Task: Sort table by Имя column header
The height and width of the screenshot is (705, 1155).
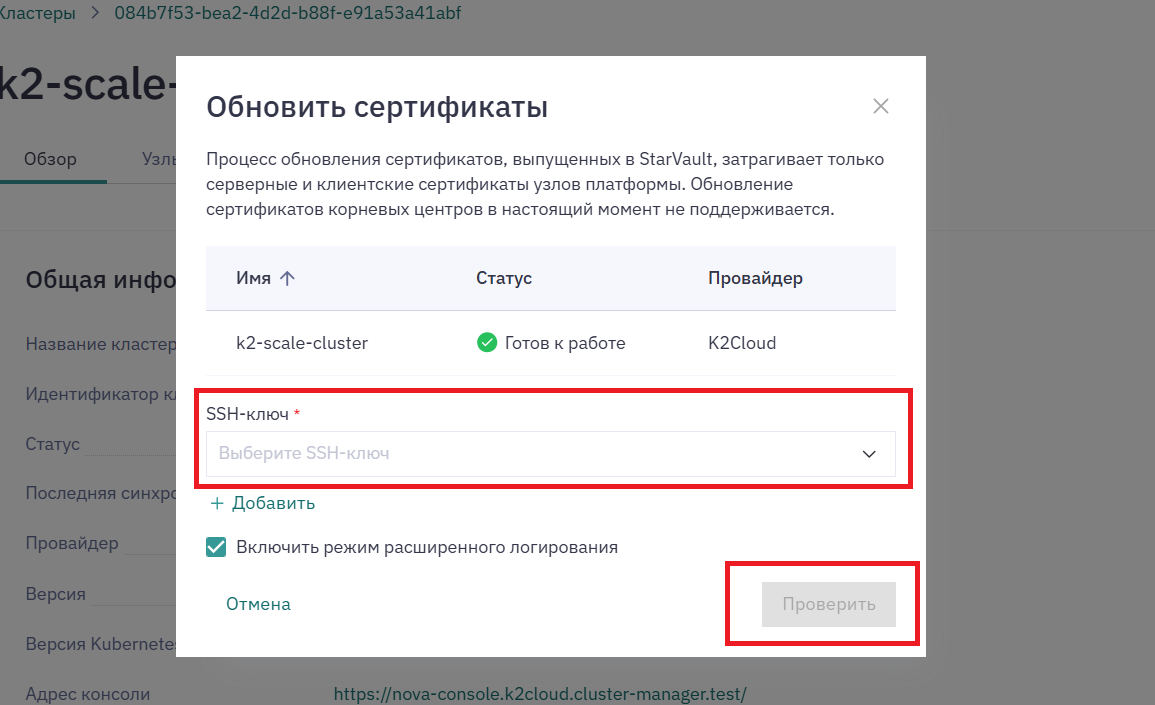Action: tap(253, 278)
